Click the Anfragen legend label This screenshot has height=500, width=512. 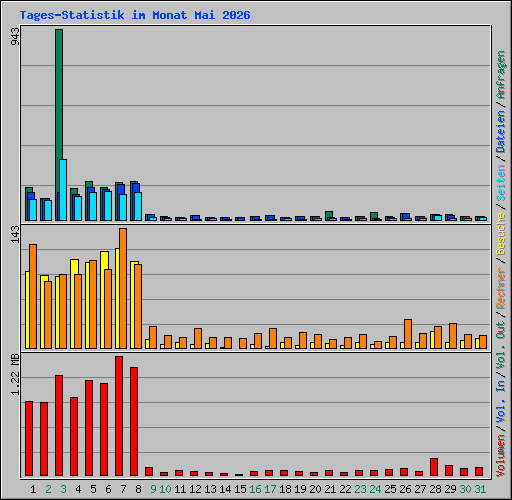501,75
